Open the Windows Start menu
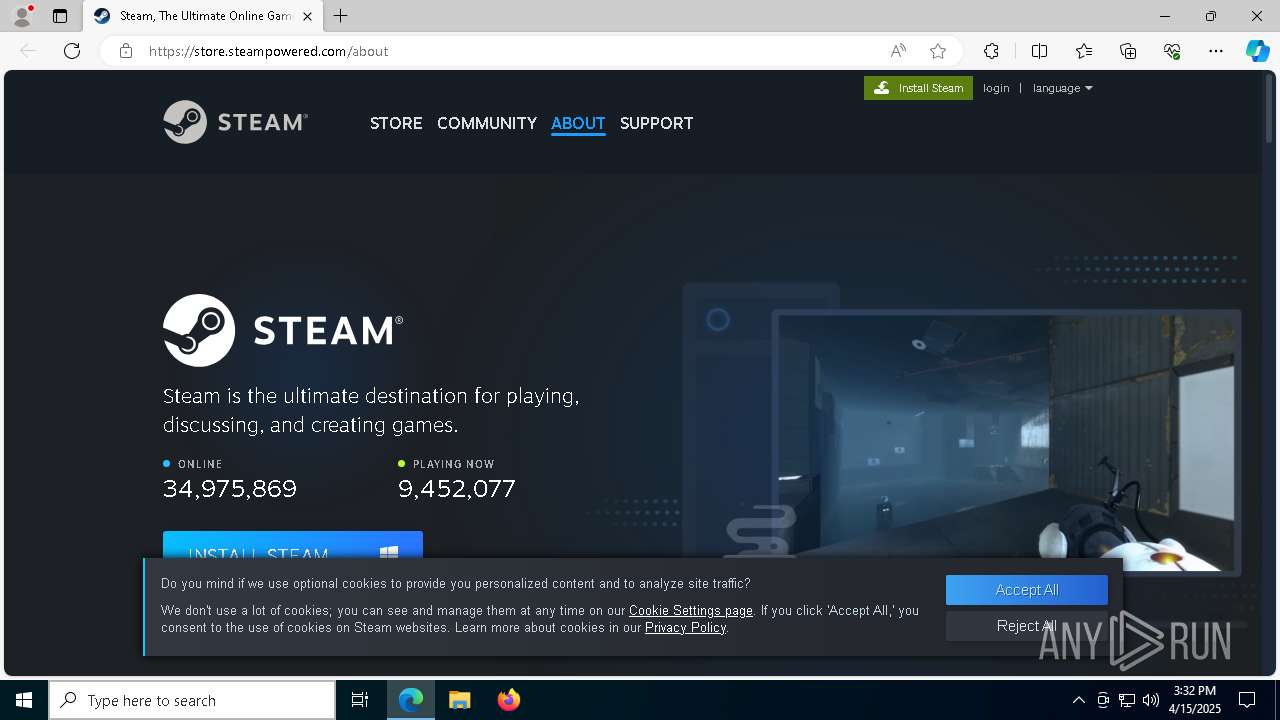The width and height of the screenshot is (1280, 720). (x=24, y=700)
